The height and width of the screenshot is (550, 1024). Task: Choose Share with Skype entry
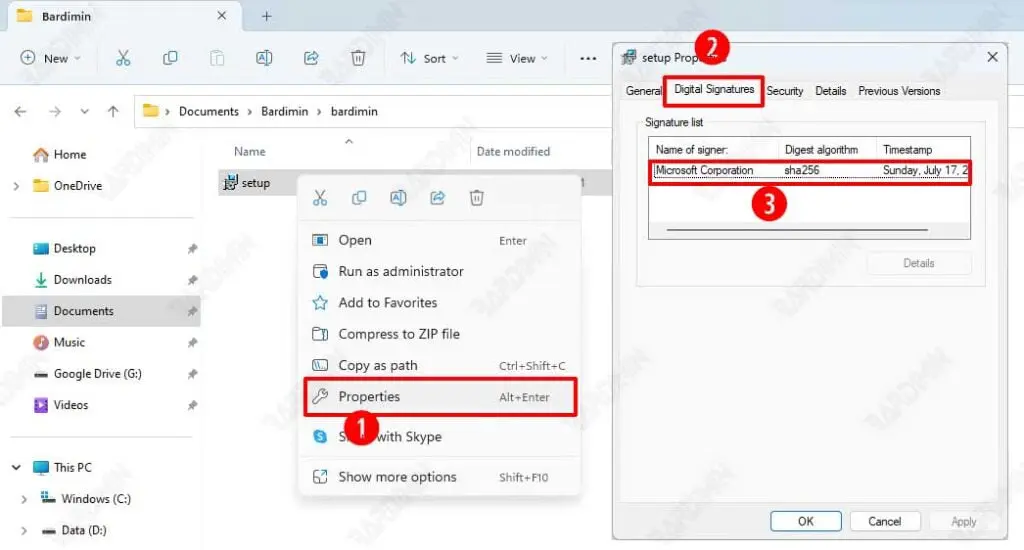(440, 436)
